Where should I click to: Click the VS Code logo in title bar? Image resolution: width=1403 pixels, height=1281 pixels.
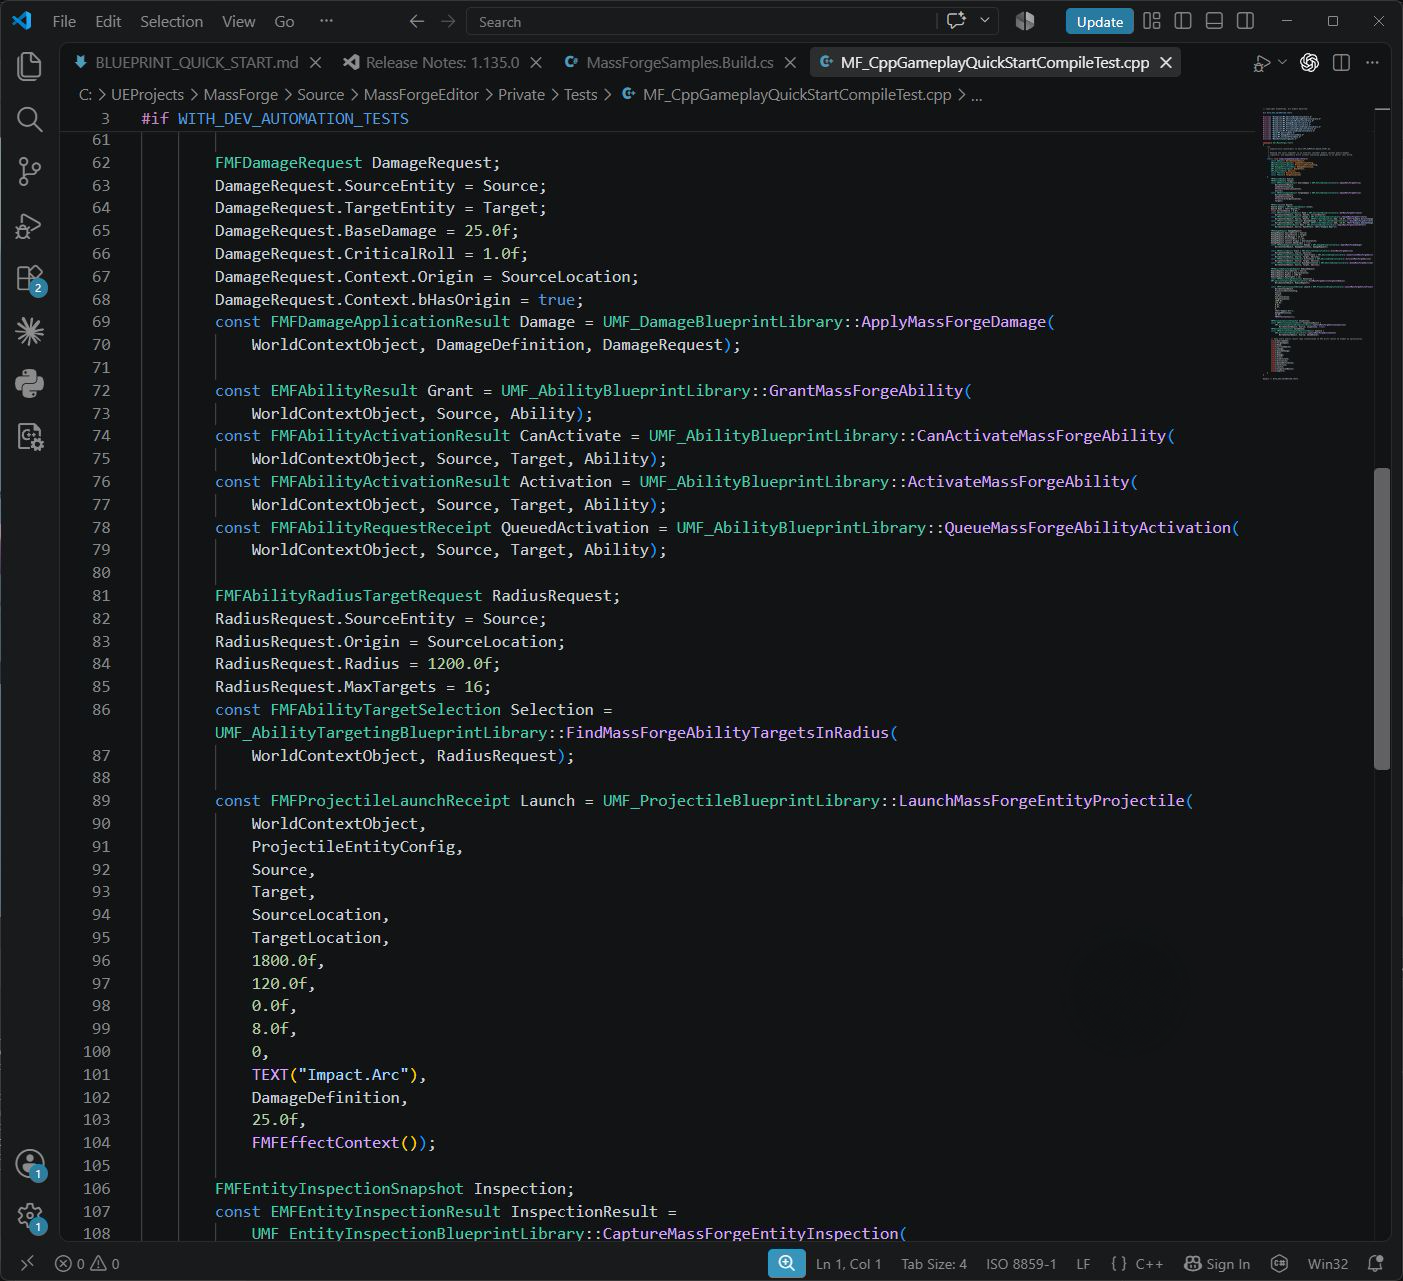click(x=22, y=21)
